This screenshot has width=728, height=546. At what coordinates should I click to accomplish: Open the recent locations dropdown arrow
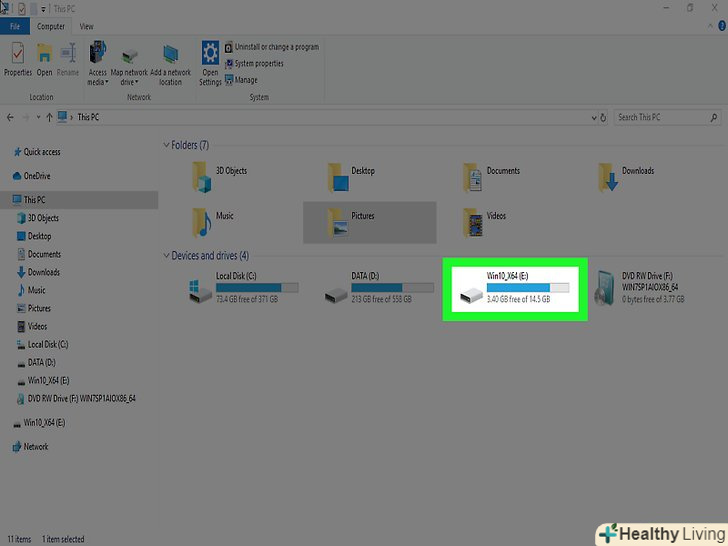pyautogui.click(x=38, y=117)
